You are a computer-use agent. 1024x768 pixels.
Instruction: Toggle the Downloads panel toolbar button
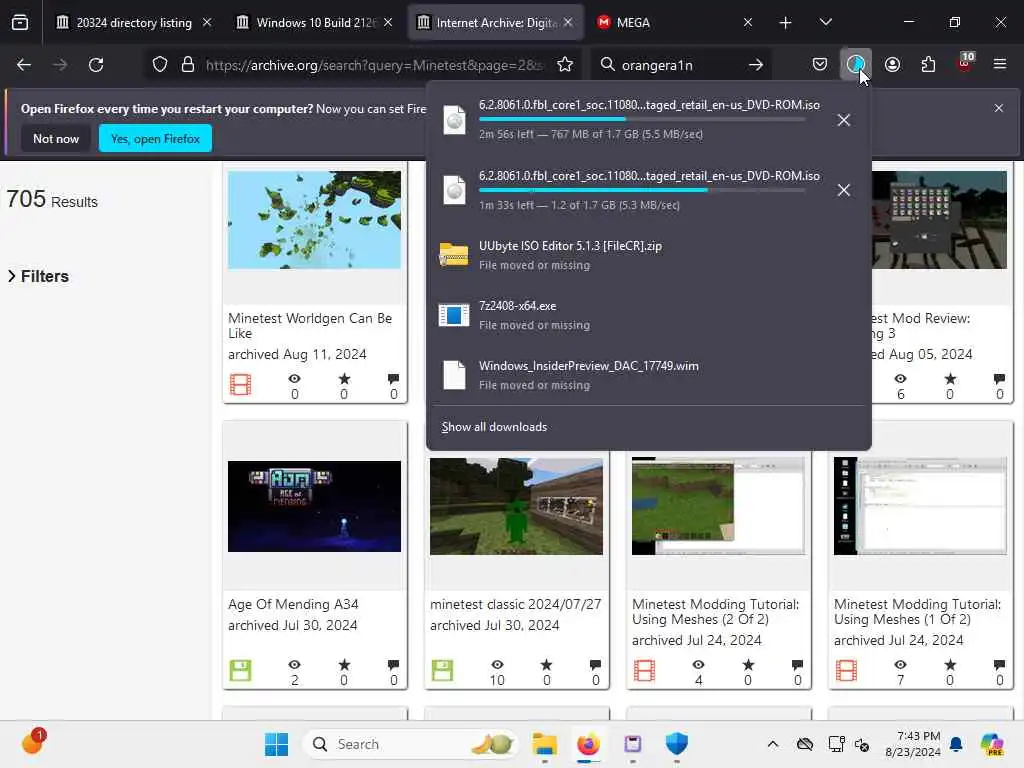856,65
